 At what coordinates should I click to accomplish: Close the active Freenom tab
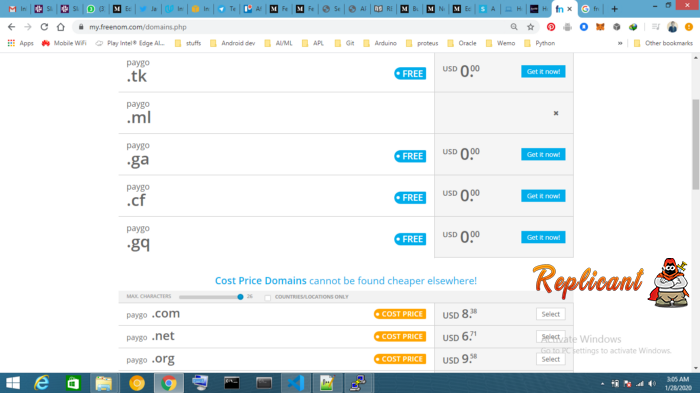click(570, 9)
